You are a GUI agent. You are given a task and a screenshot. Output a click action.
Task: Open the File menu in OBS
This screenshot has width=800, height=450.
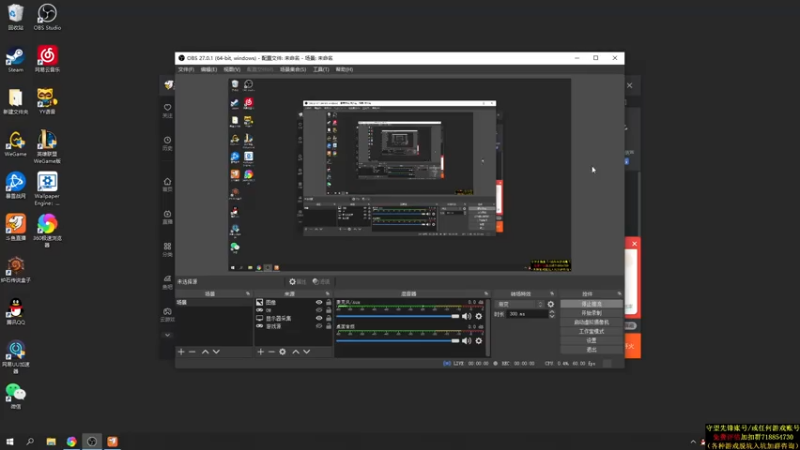185,69
